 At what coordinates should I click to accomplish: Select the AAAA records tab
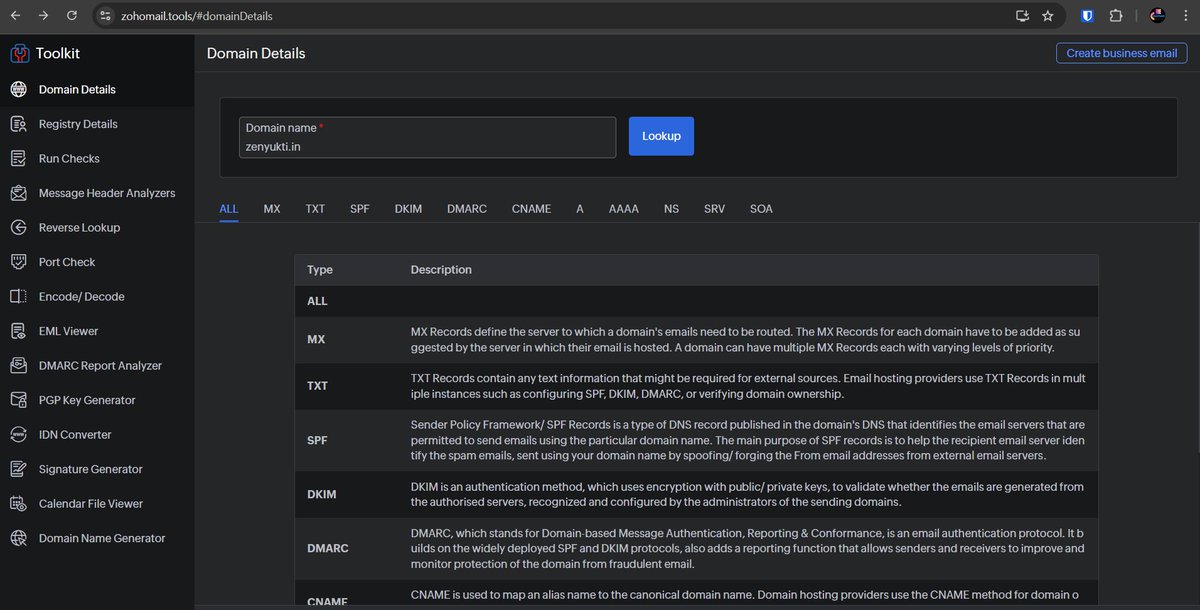(x=624, y=209)
